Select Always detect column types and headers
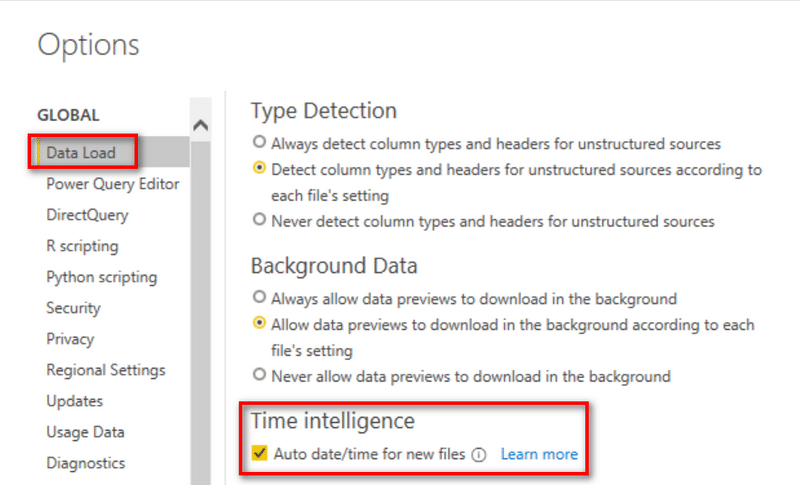Screen dimensions: 800x485 [x=259, y=142]
